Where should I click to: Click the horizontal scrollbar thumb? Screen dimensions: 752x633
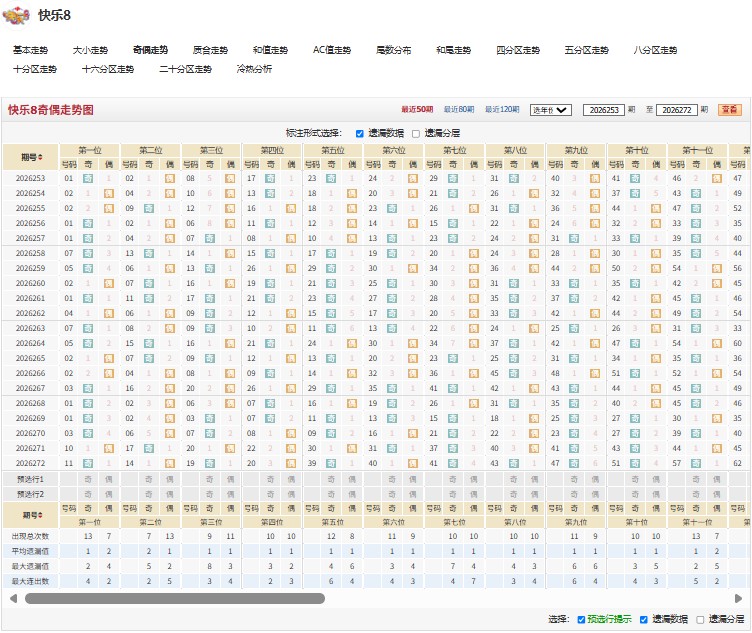click(175, 598)
